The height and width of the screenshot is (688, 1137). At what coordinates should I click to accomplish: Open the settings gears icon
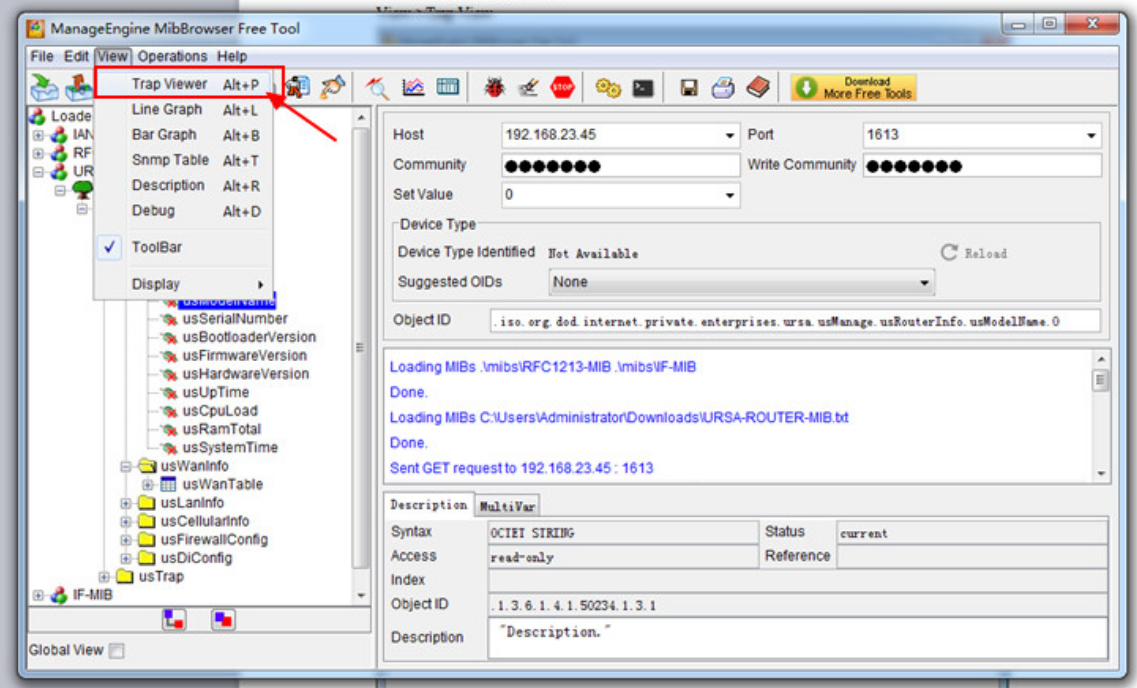coord(608,88)
